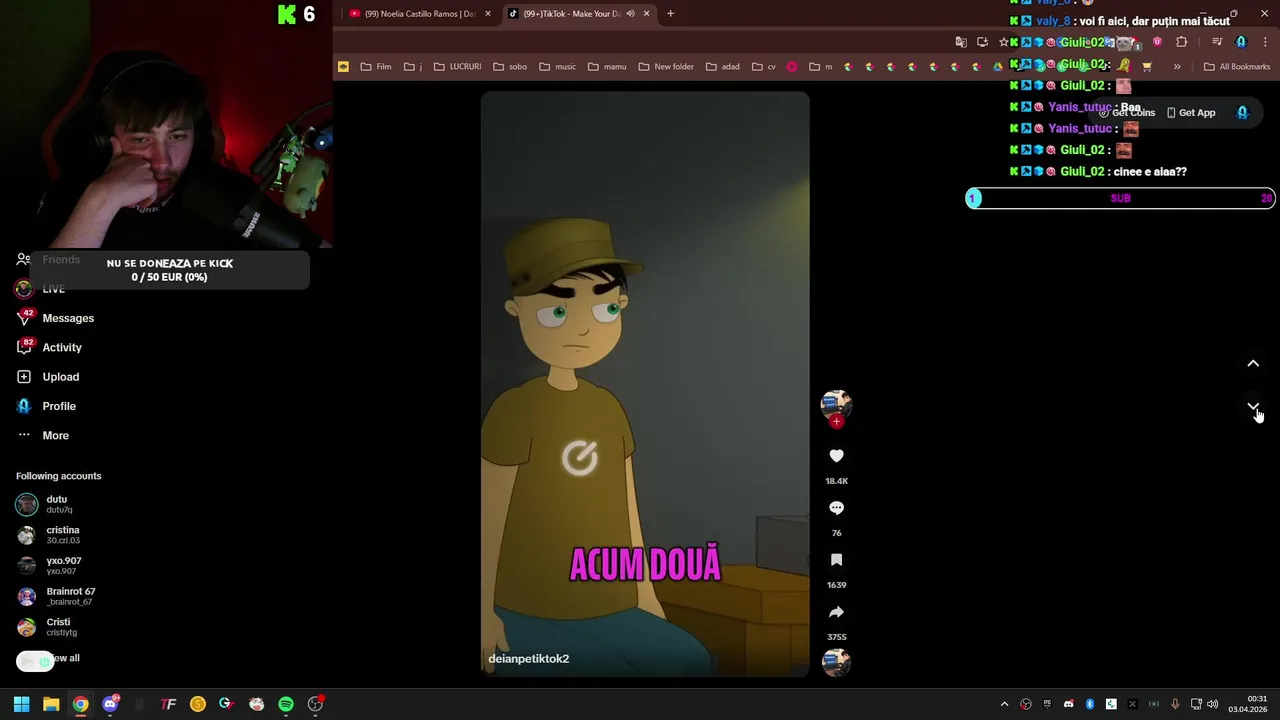Open the creator's profile avatar above the like button
Image resolution: width=1280 pixels, height=720 pixels.
(x=836, y=404)
